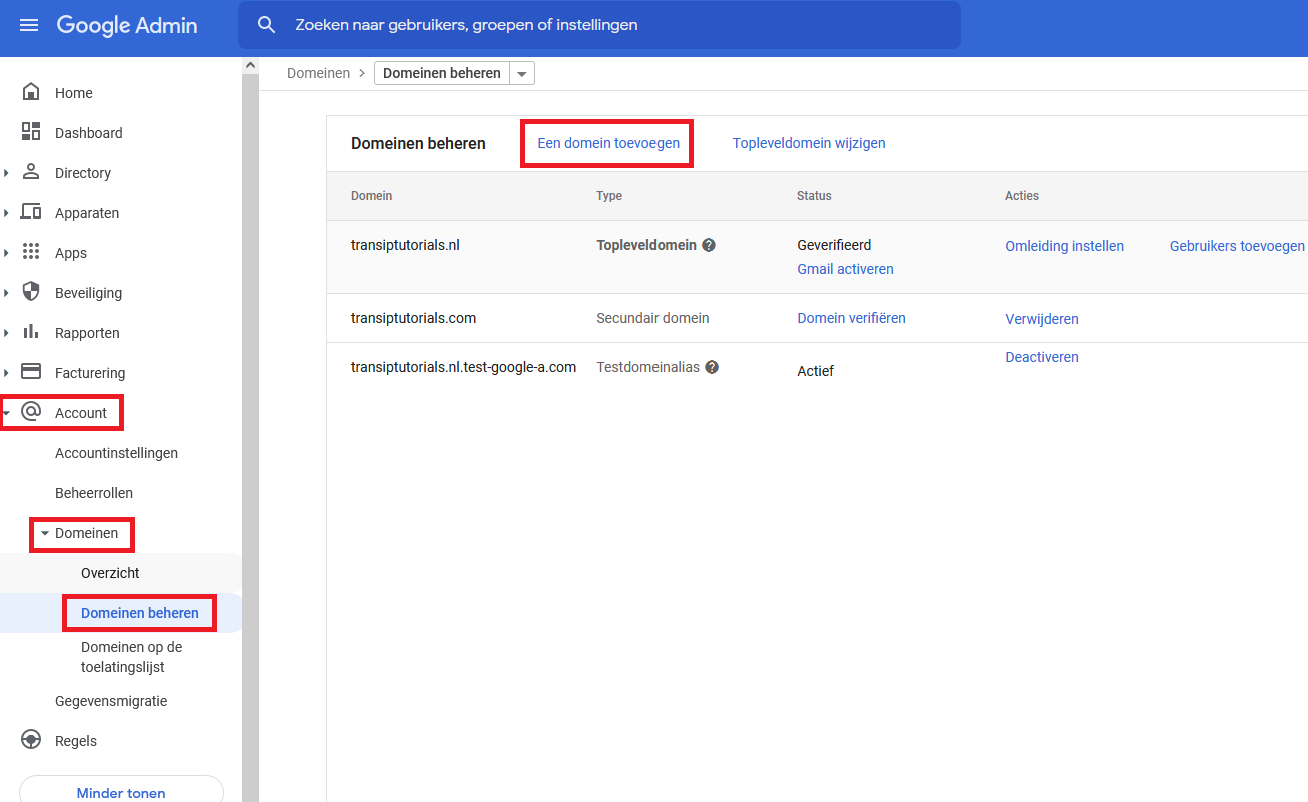Click the Apps grid icon

[31, 252]
